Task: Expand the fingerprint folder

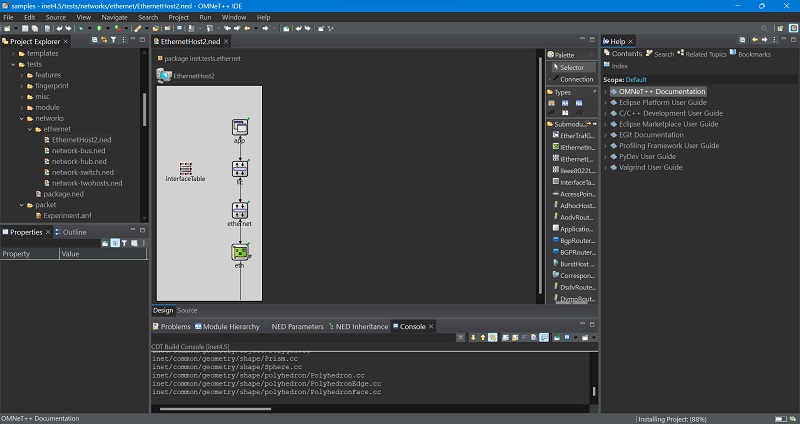Action: click(x=22, y=86)
